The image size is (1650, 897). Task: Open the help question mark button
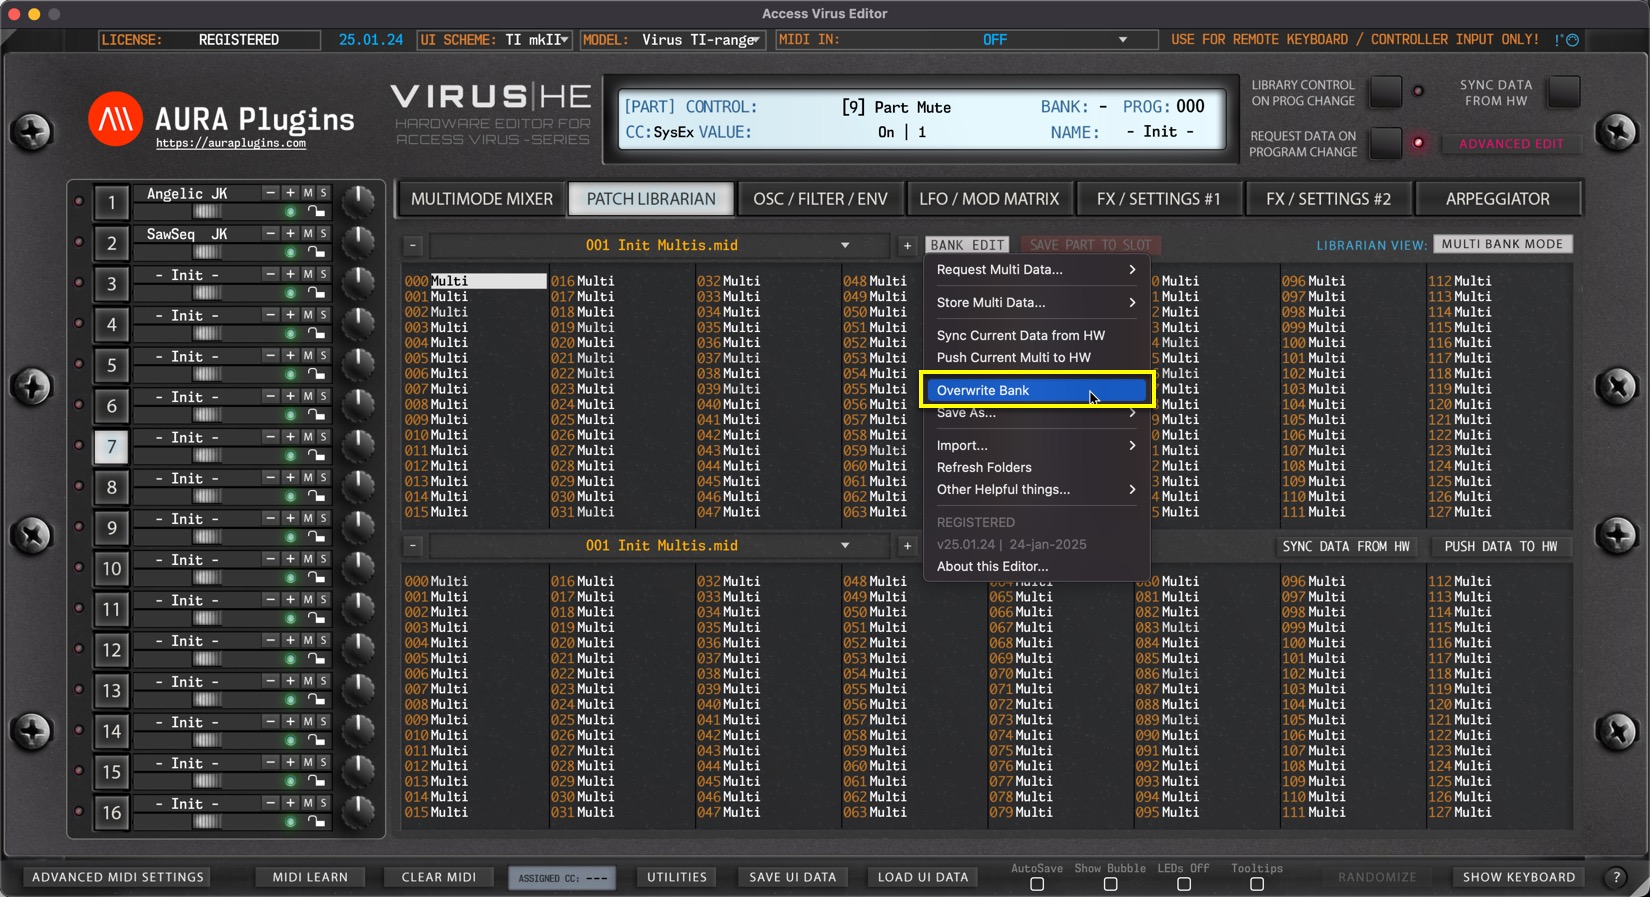tap(1616, 877)
